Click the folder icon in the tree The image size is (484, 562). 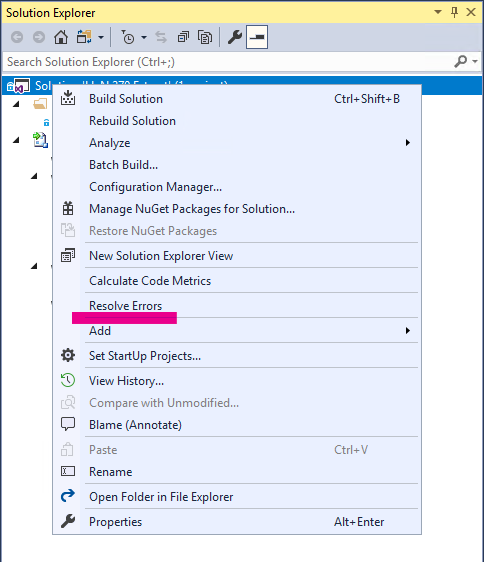coord(40,104)
